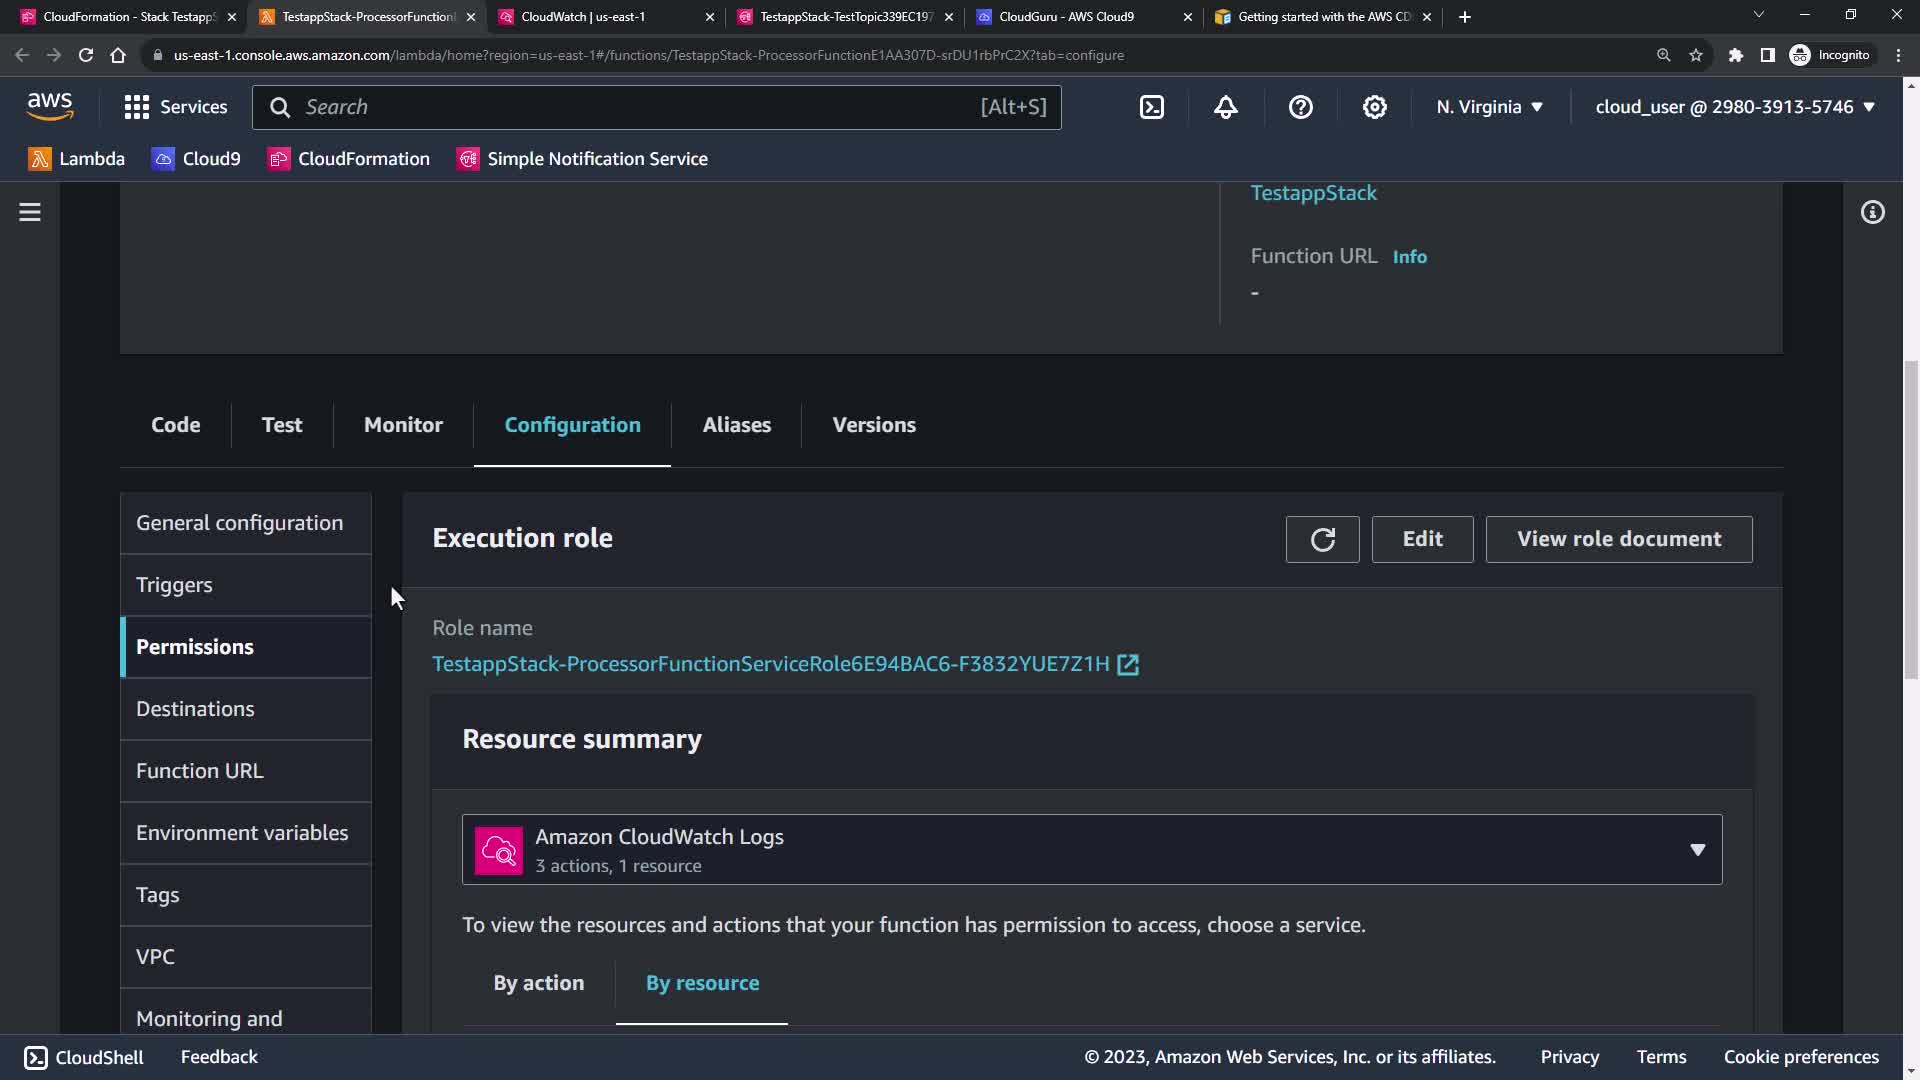
Task: Open the cloud_user account dropdown
Action: 1734,107
